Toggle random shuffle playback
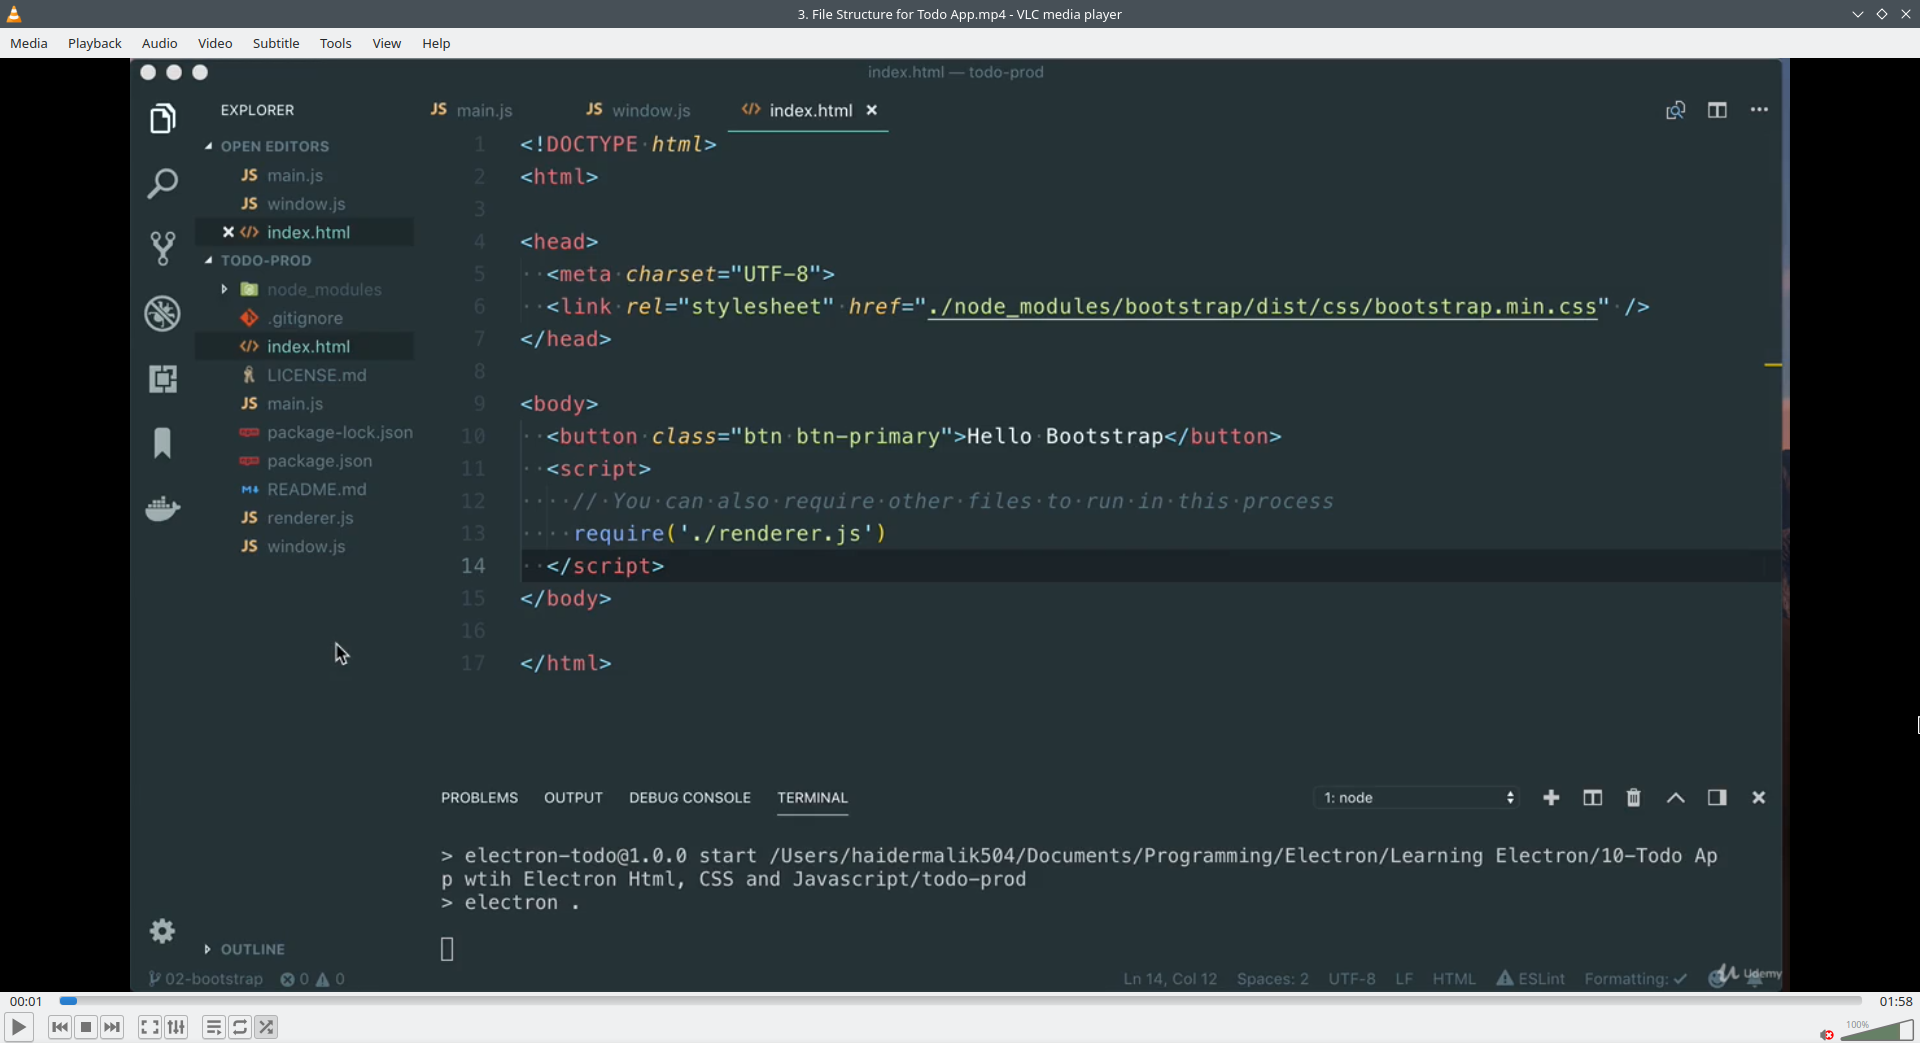 point(266,1027)
